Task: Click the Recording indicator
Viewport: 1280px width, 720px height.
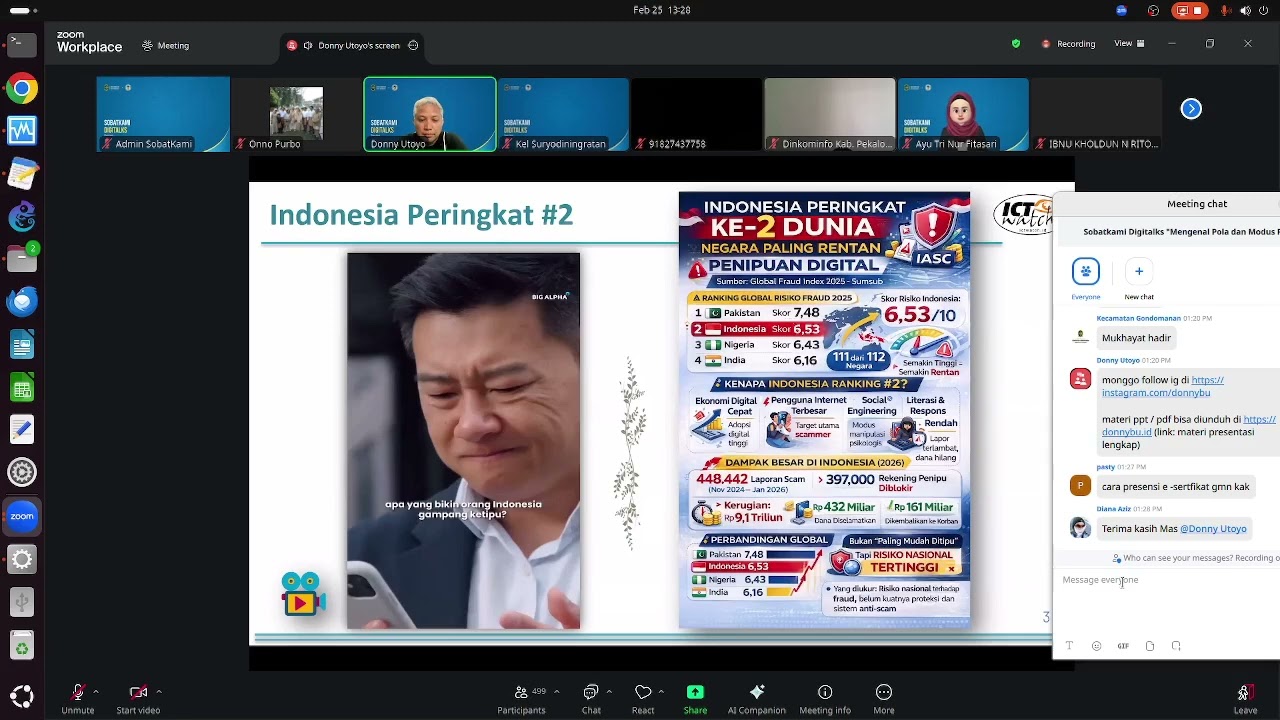Action: [x=1068, y=44]
